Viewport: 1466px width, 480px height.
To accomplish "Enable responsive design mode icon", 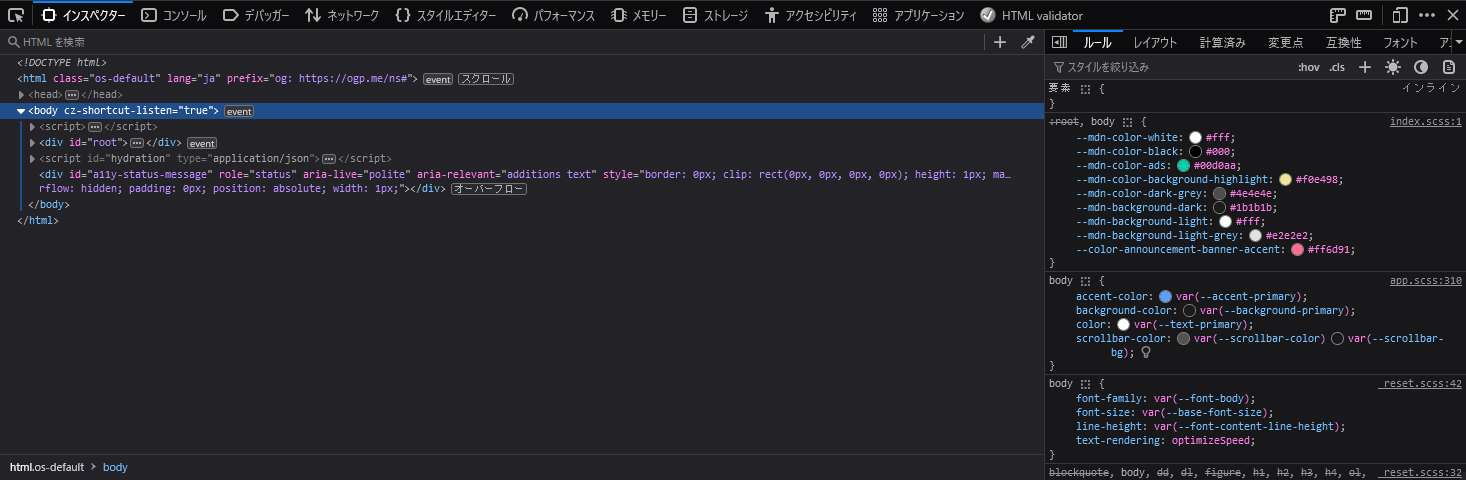I will pos(1400,15).
